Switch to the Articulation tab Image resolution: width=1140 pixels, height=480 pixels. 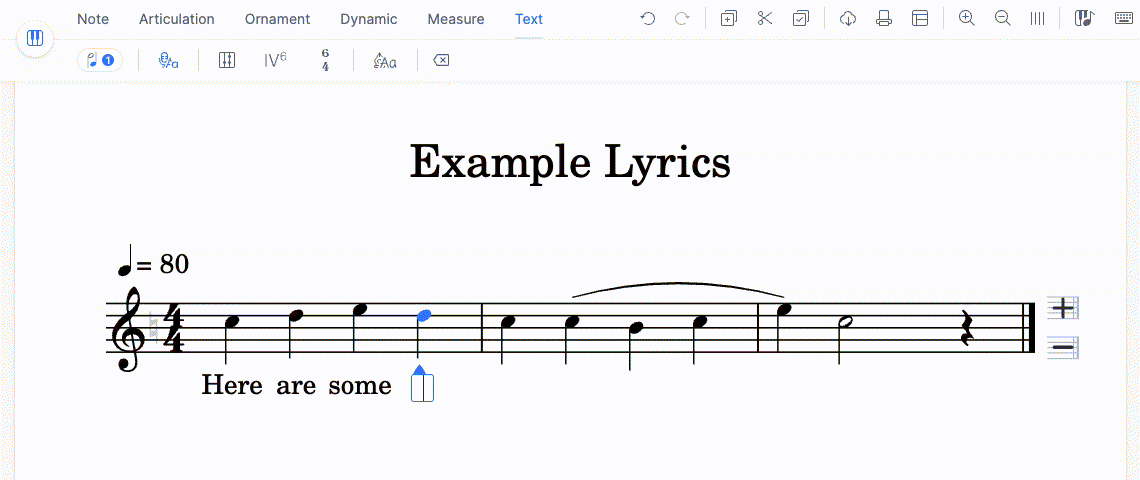177,19
